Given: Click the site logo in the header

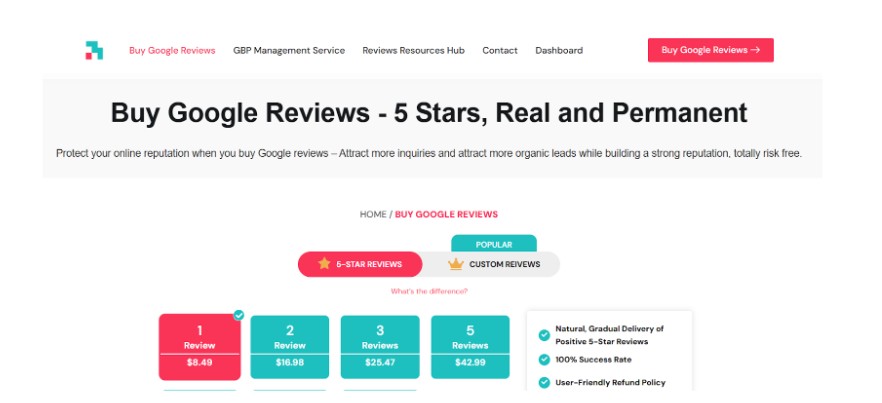Looking at the screenshot, I should point(94,50).
